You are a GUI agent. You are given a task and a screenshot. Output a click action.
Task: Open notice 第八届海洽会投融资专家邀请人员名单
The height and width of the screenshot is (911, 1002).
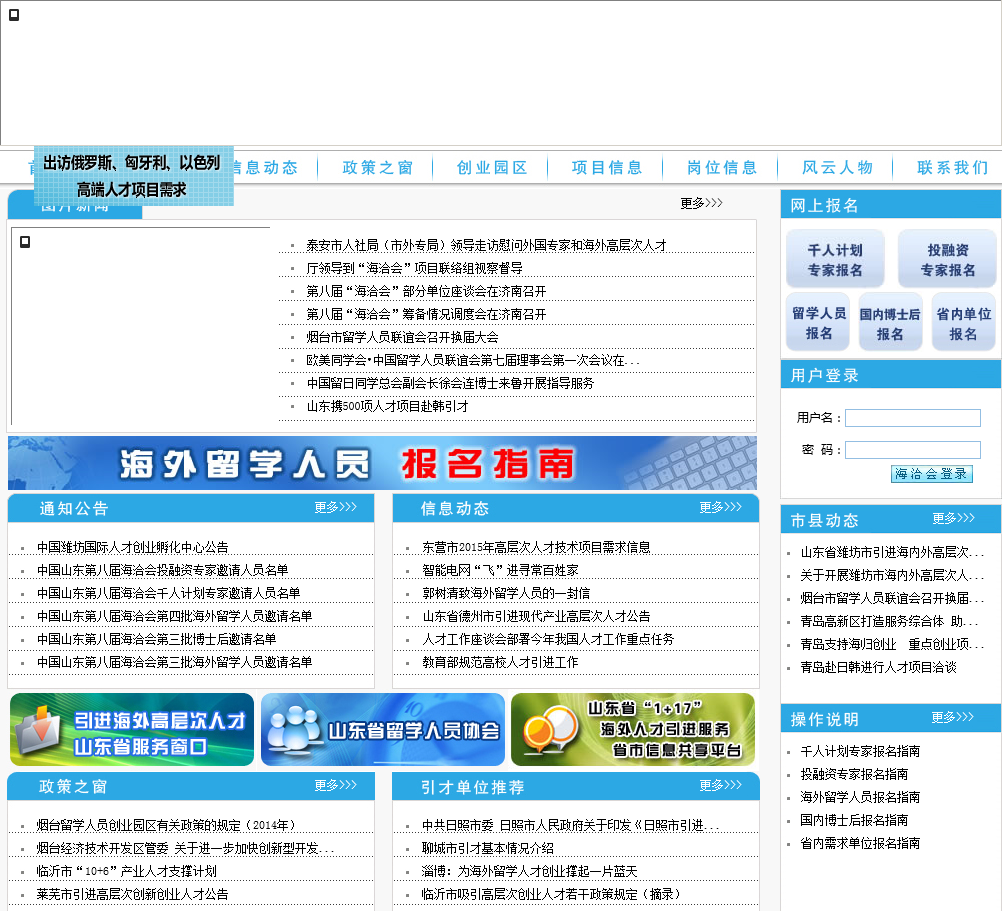[162, 570]
